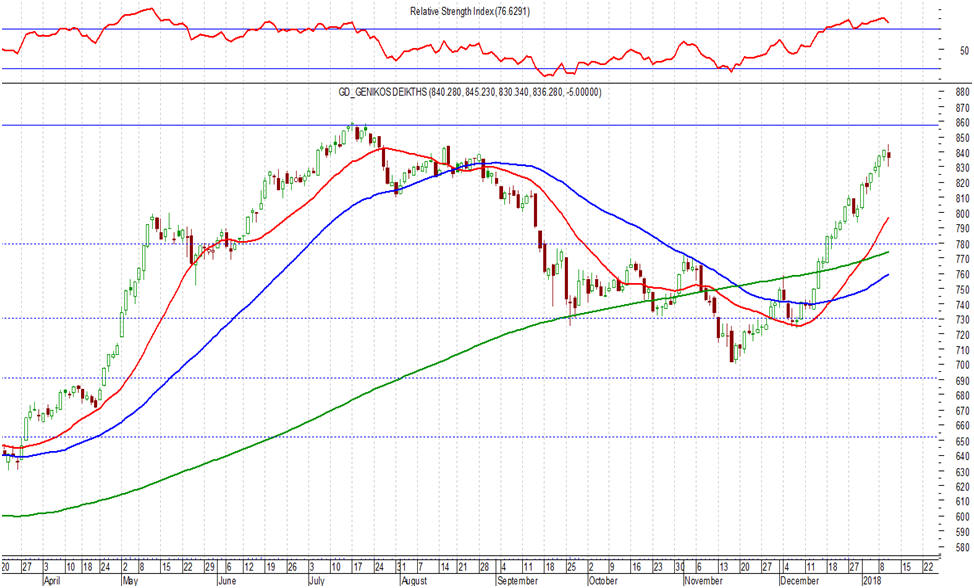This screenshot has height=588, width=974.
Task: Click price axis label 700
Action: coord(962,365)
